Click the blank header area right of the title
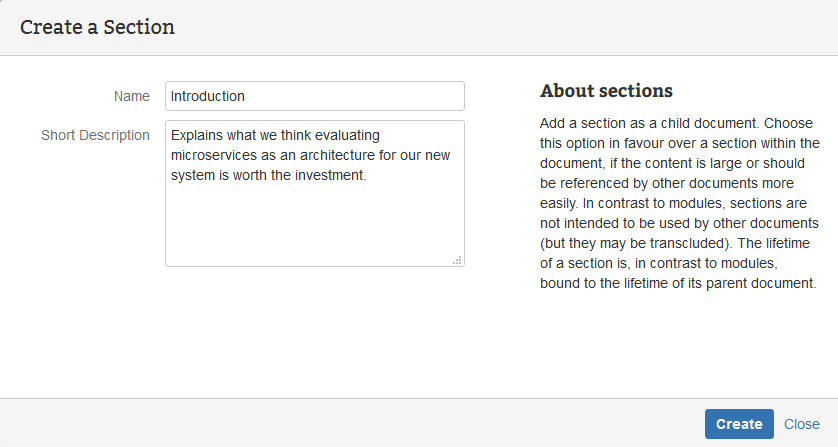Viewport: 838px width, 447px height. [x=500, y=27]
